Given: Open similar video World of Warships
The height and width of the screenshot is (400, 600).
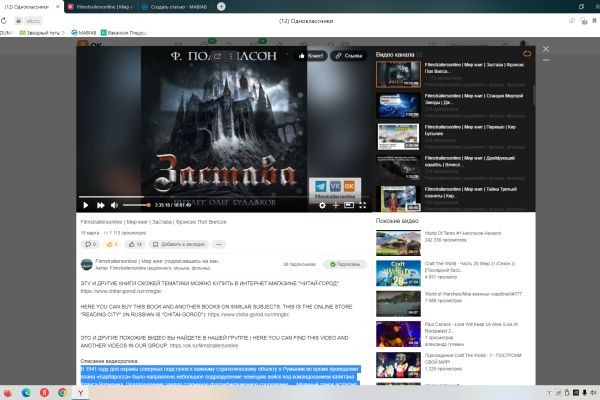Looking at the screenshot, I should pos(398,304).
